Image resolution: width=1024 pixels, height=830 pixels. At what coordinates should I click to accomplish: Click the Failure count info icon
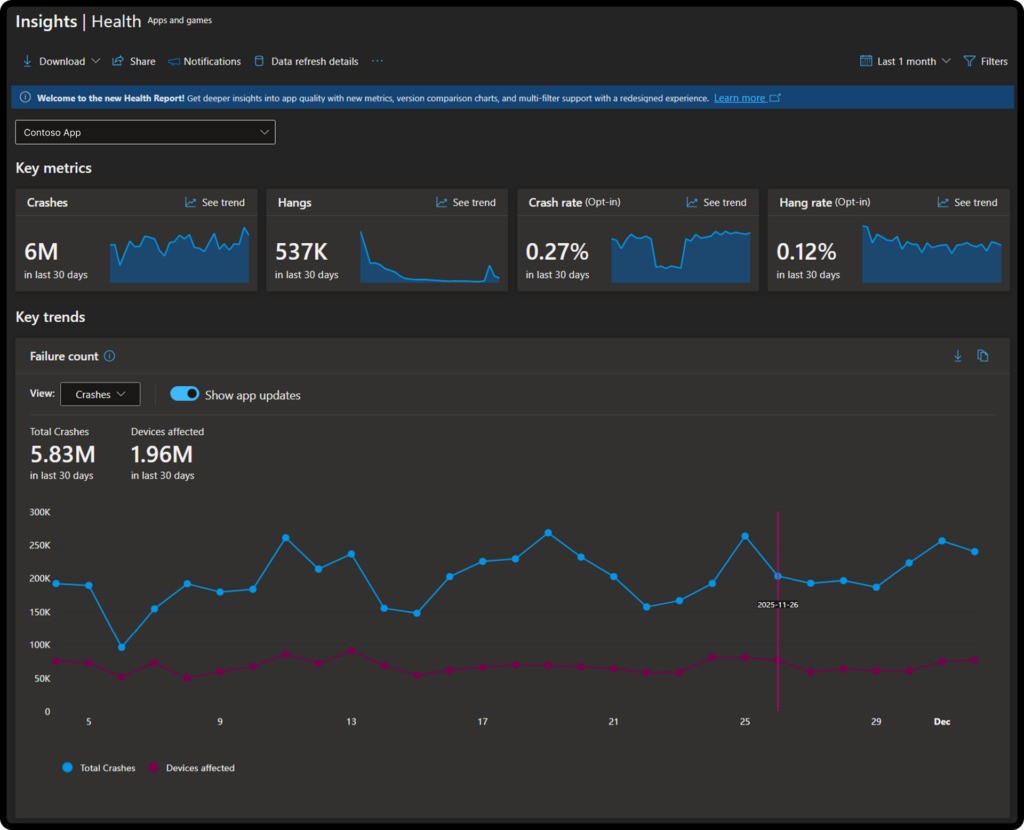click(x=110, y=356)
